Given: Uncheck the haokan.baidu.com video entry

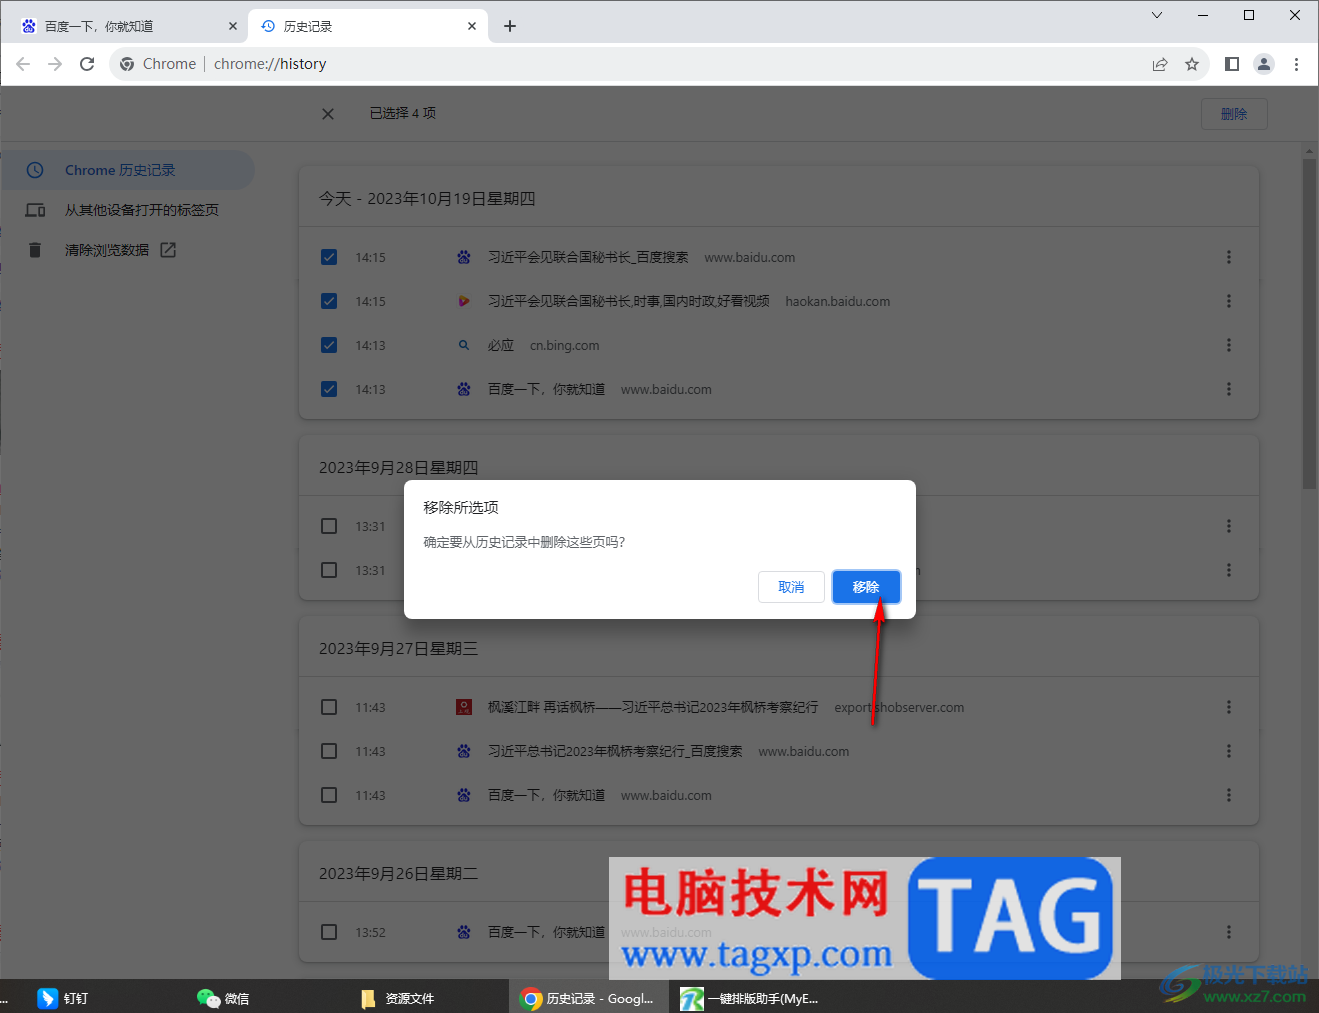Looking at the screenshot, I should pos(329,301).
